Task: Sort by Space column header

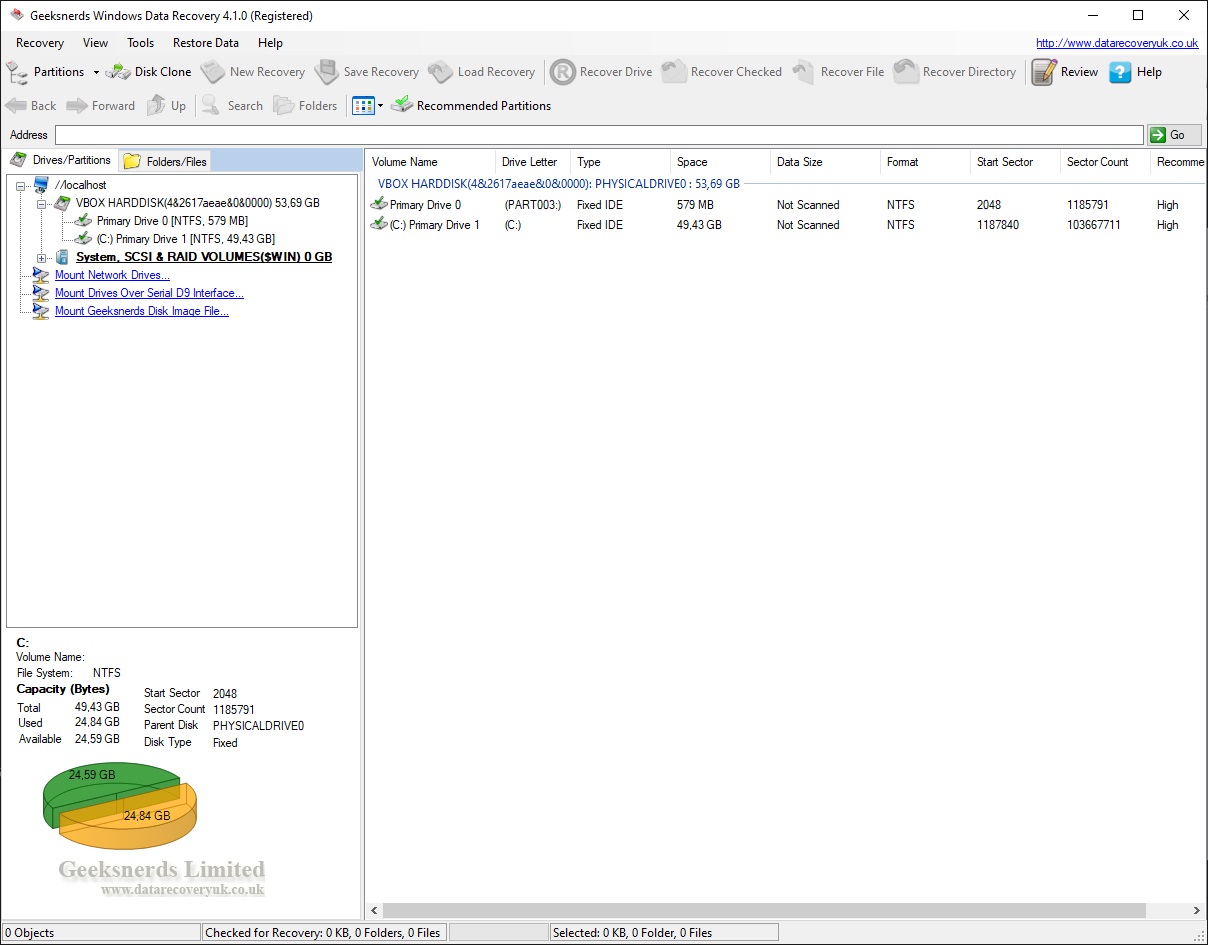Action: tap(720, 162)
